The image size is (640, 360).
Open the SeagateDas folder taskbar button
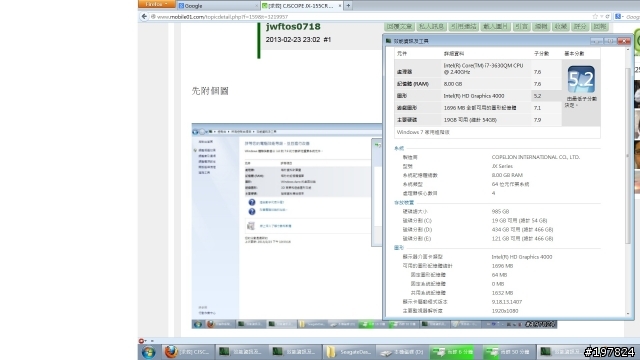[x=349, y=352]
